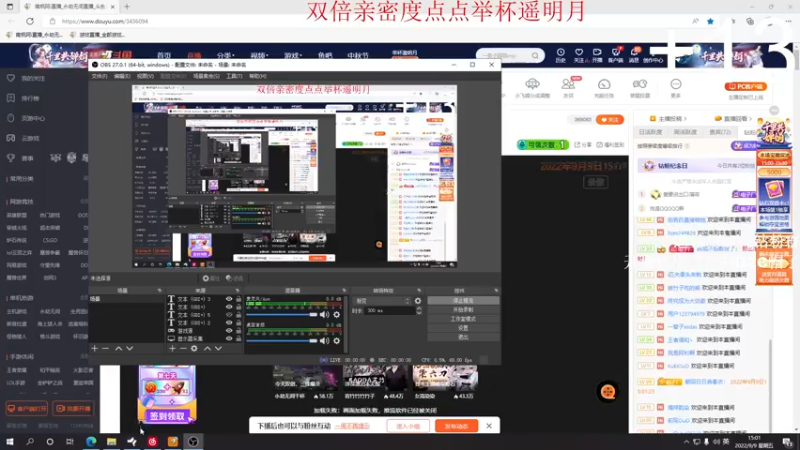Image resolution: width=800 pixels, height=450 pixels.
Task: Move source up arrow in OBS sources toolbar
Action: pos(207,348)
